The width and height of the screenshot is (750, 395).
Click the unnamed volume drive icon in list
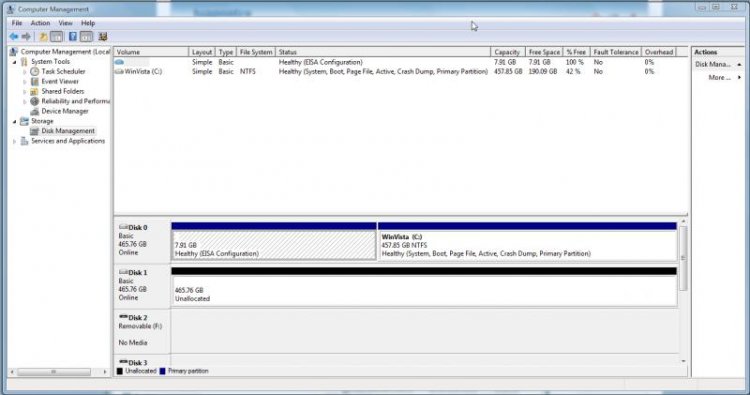pyautogui.click(x=120, y=62)
